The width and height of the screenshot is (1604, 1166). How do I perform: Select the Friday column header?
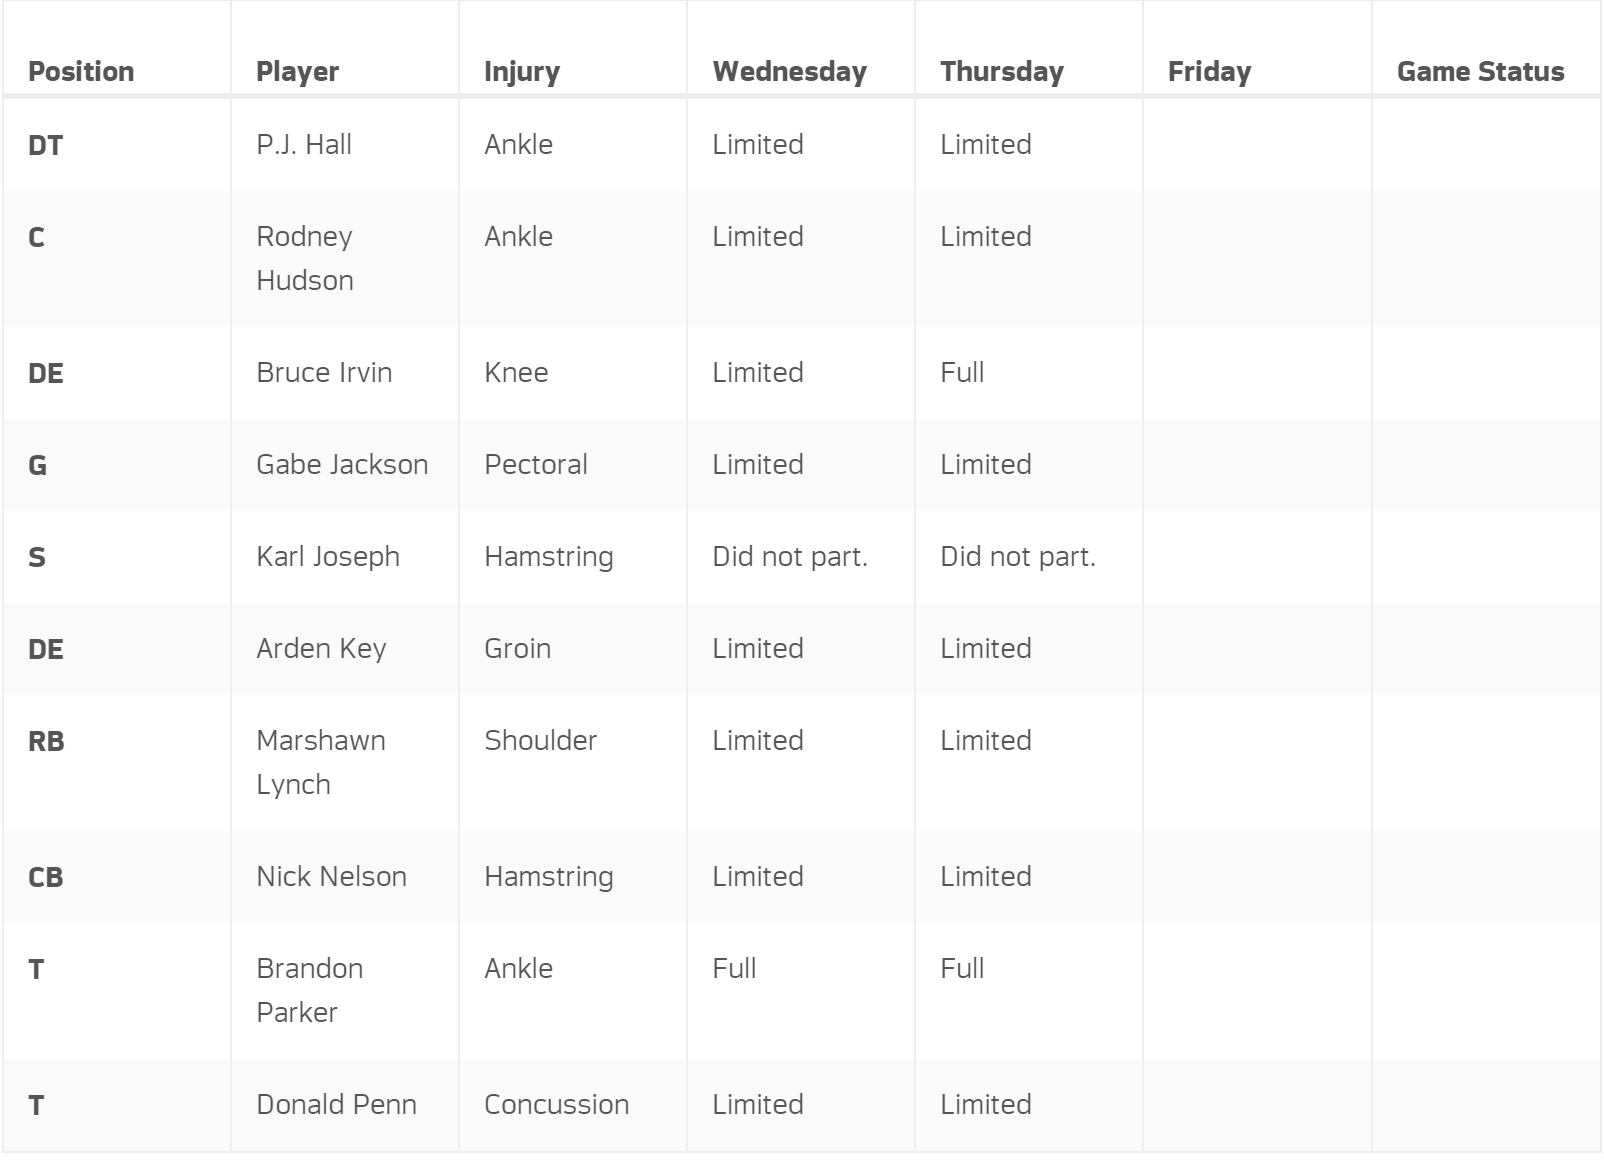click(1209, 72)
